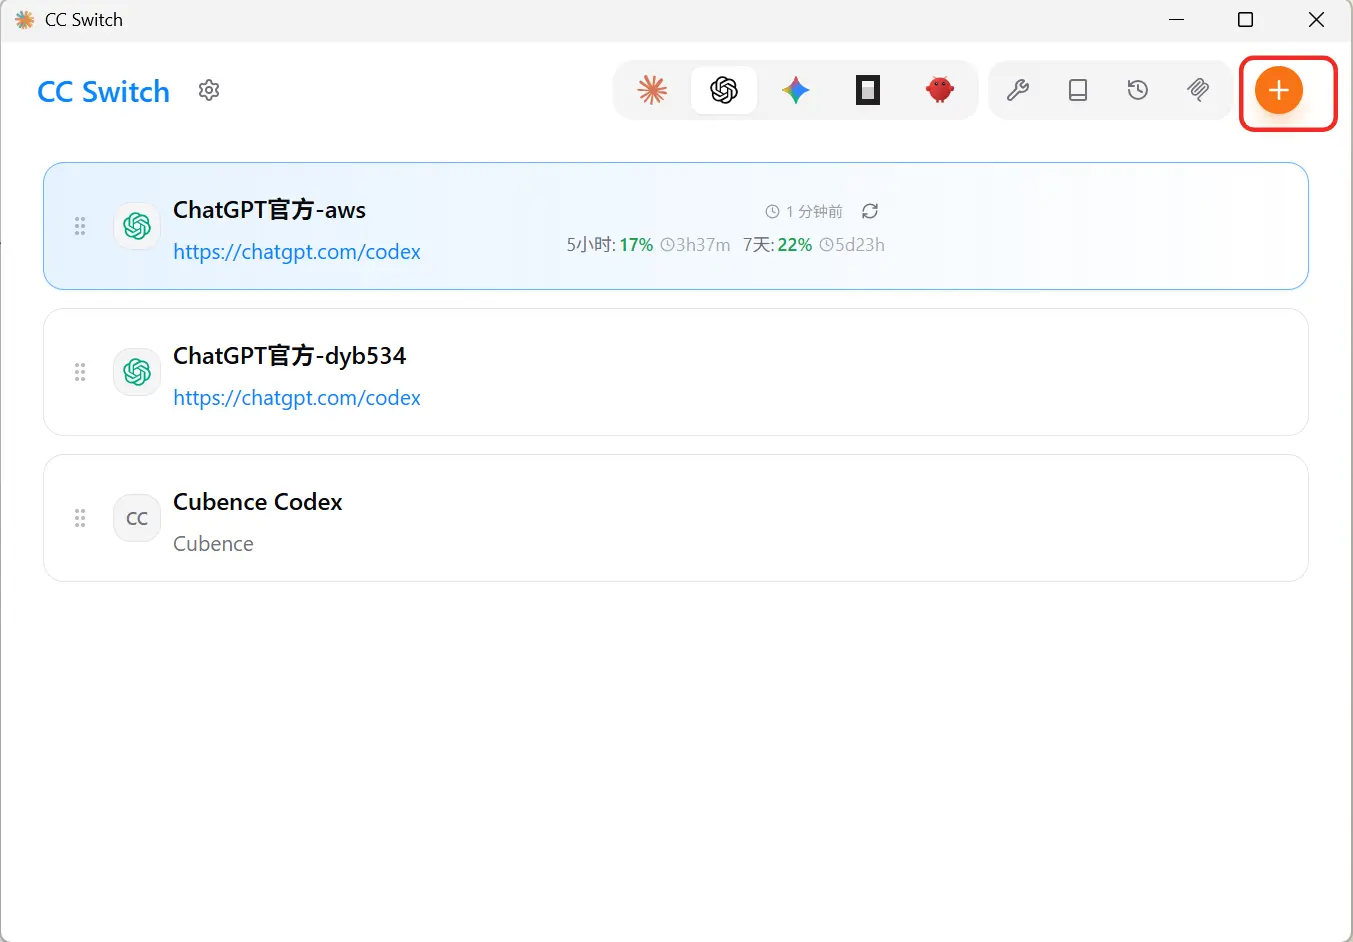This screenshot has width=1353, height=942.
Task: Click drag handle of Cubence Codex
Action: pyautogui.click(x=80, y=518)
